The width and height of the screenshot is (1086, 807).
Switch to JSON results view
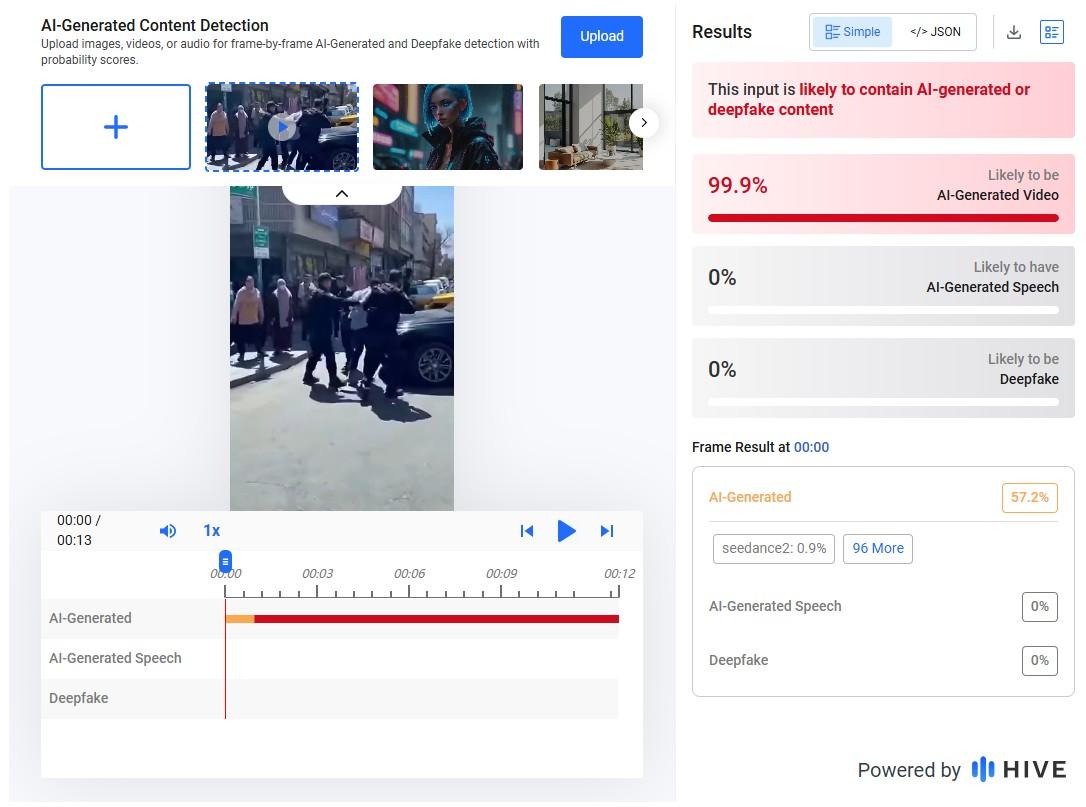click(x=935, y=32)
